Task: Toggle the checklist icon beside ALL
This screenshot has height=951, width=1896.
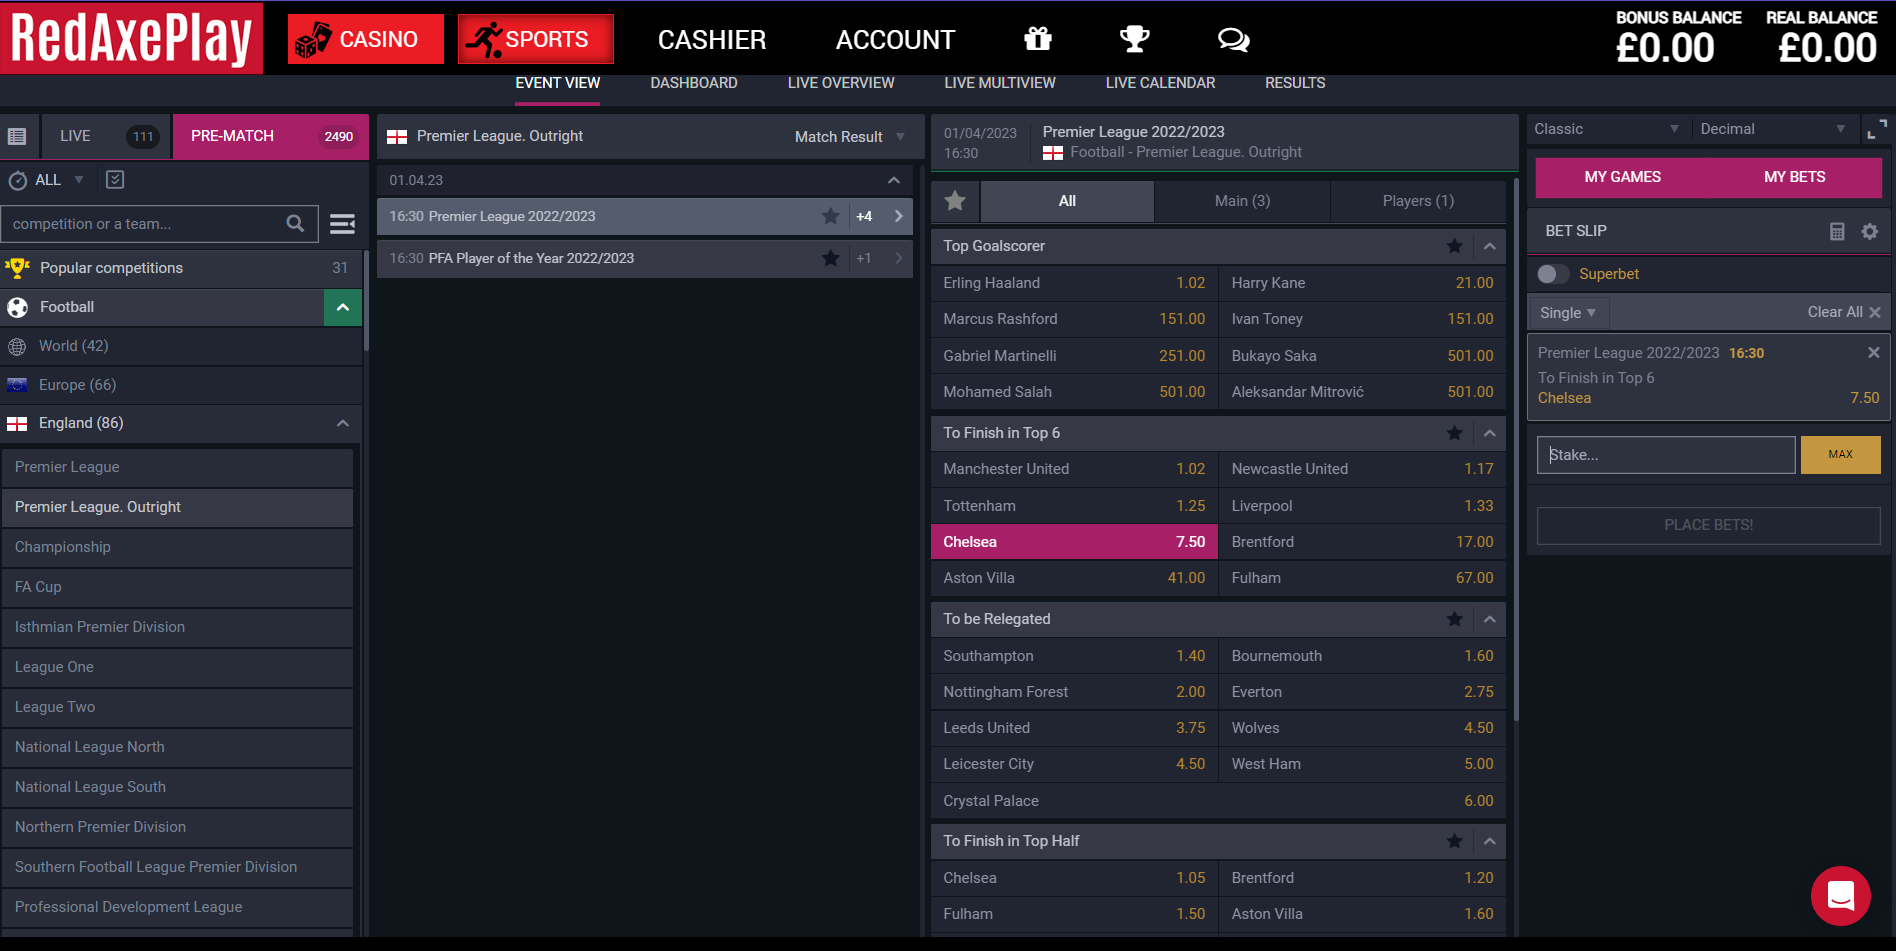Action: 115,179
